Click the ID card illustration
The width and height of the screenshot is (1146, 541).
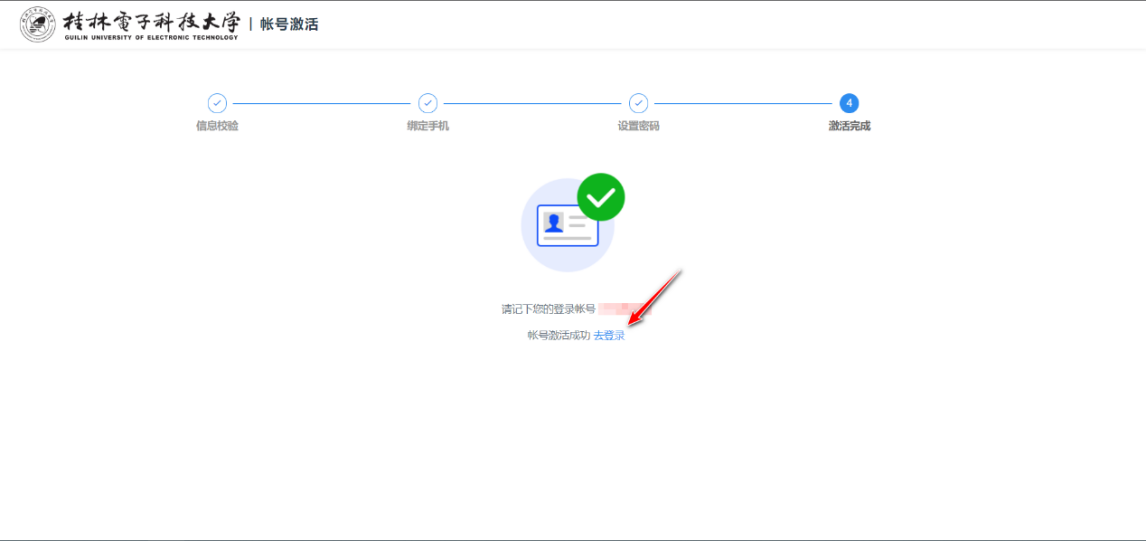[567, 226]
